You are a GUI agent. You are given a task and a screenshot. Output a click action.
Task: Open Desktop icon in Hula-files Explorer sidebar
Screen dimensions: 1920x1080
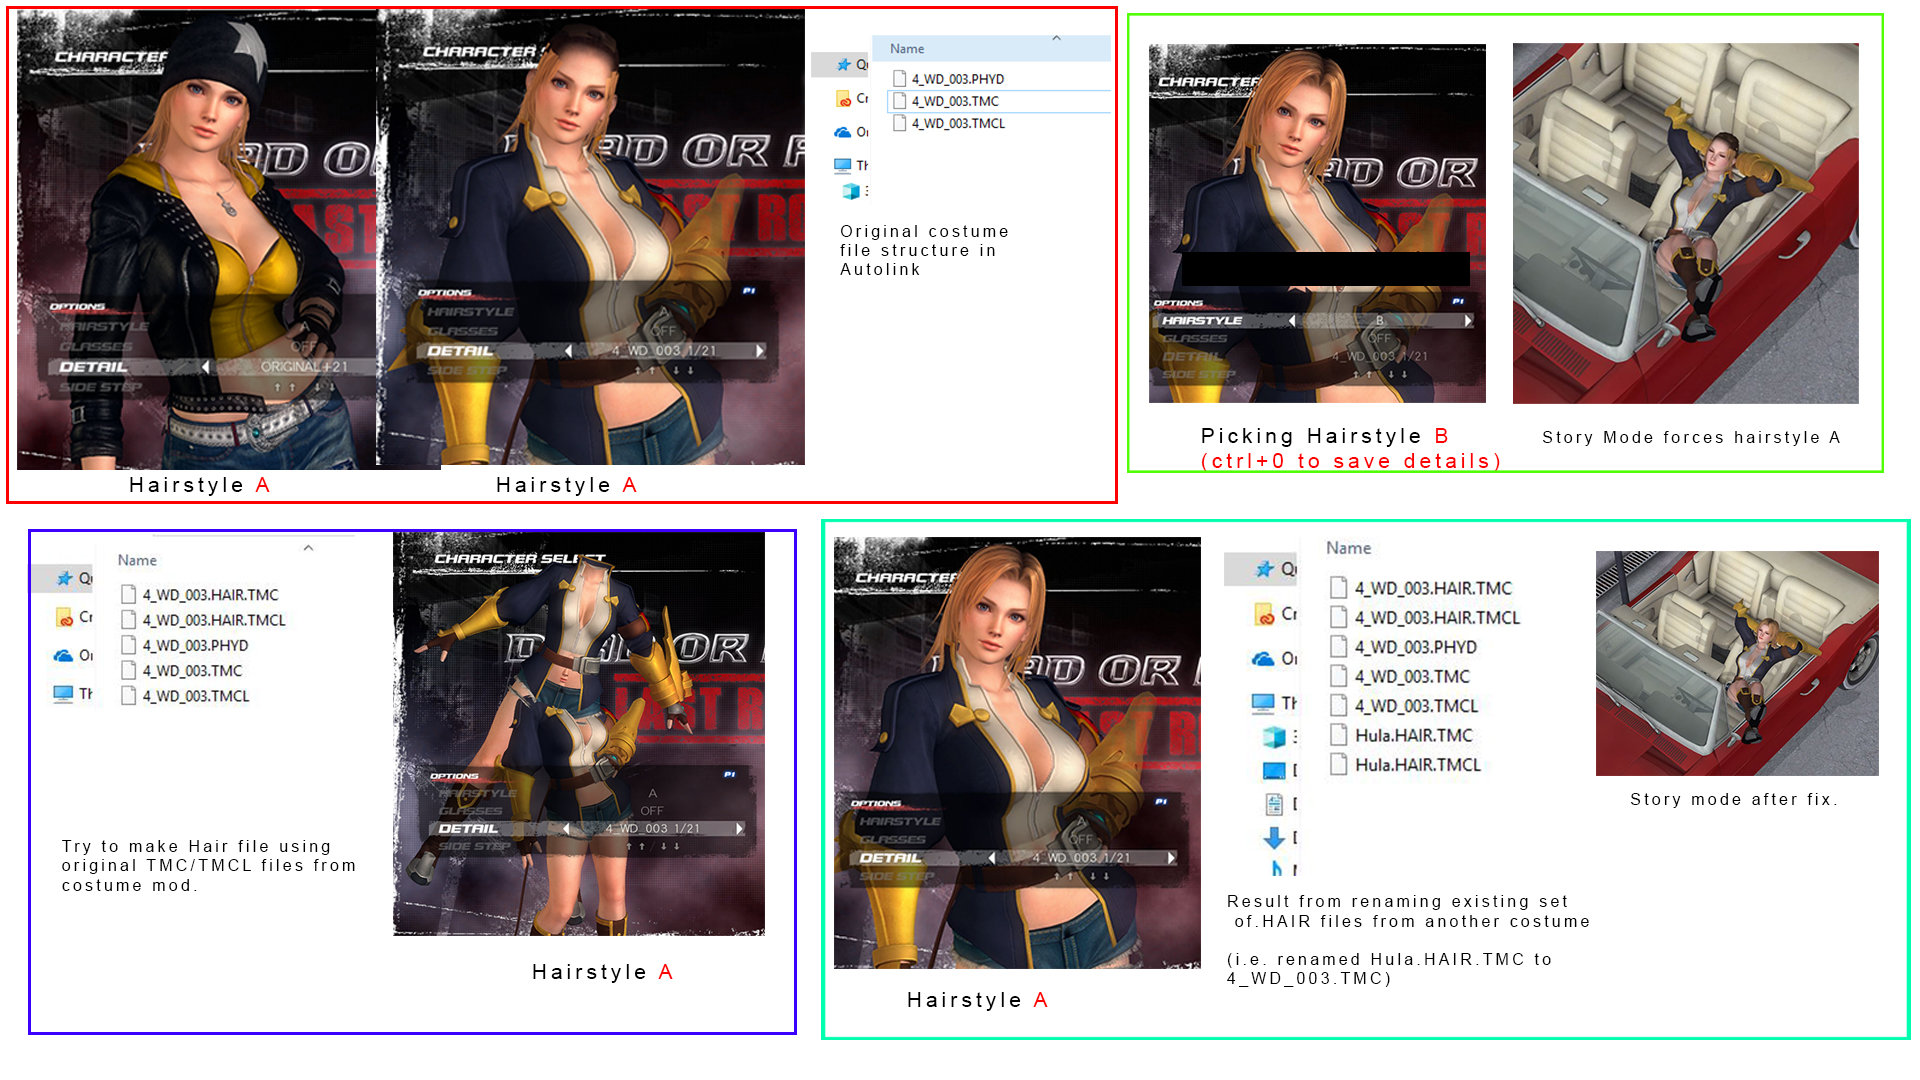(1274, 770)
